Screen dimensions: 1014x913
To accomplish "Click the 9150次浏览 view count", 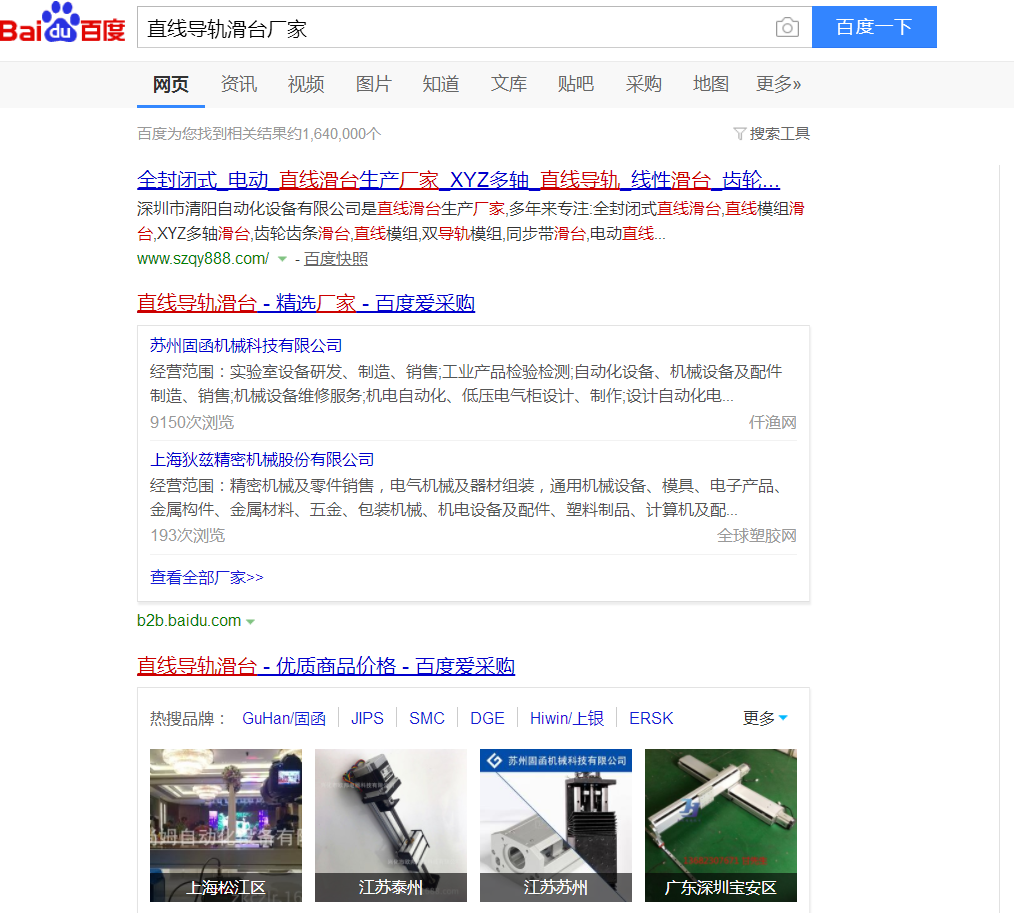I will click(192, 422).
